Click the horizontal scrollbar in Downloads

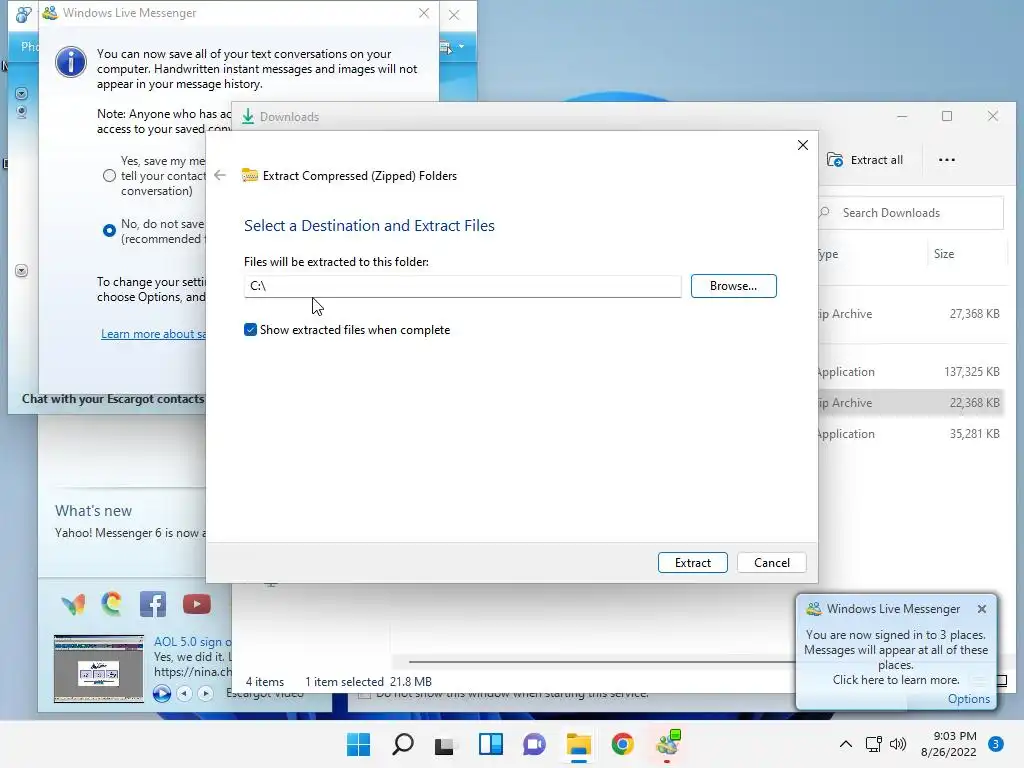tap(601, 662)
